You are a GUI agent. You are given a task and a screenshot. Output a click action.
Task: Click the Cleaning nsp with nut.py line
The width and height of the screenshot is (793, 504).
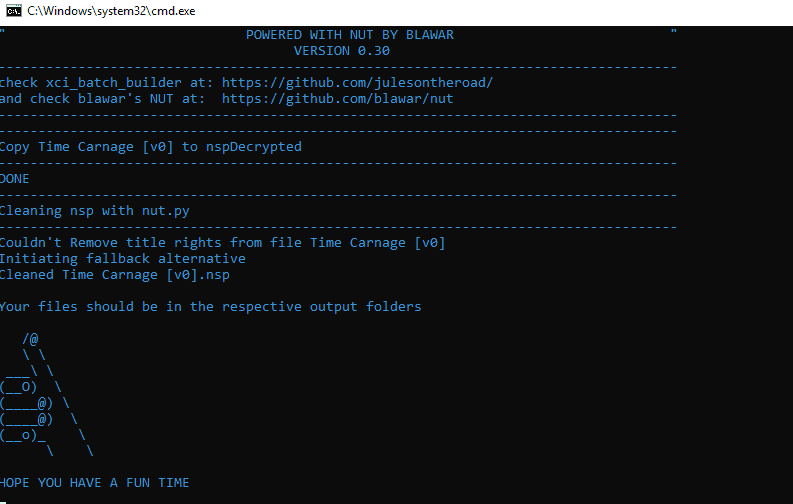tap(95, 211)
